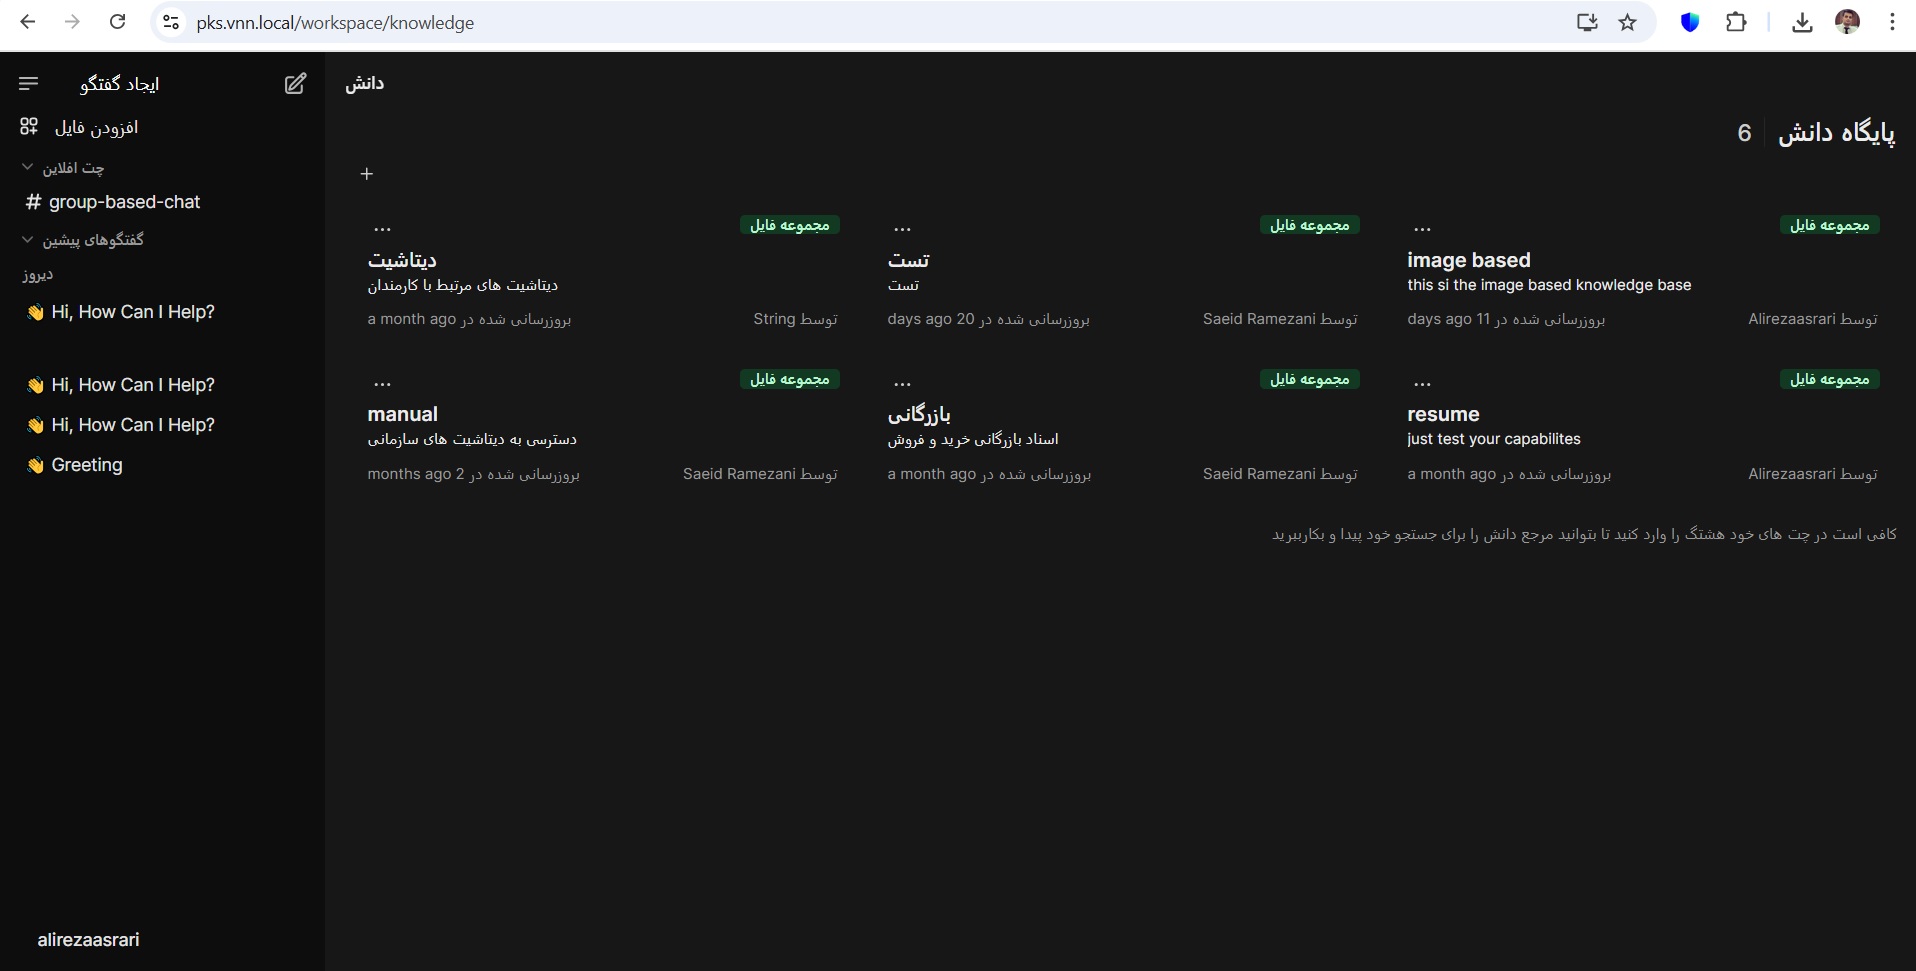Toggle the sidebar hamburger menu icon
This screenshot has height=971, width=1916.
[x=29, y=84]
